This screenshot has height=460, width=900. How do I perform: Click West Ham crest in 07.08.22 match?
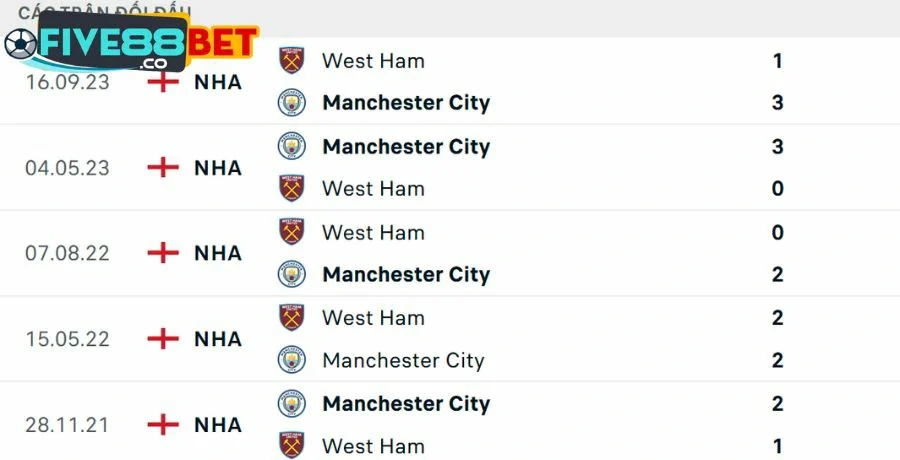pos(291,233)
